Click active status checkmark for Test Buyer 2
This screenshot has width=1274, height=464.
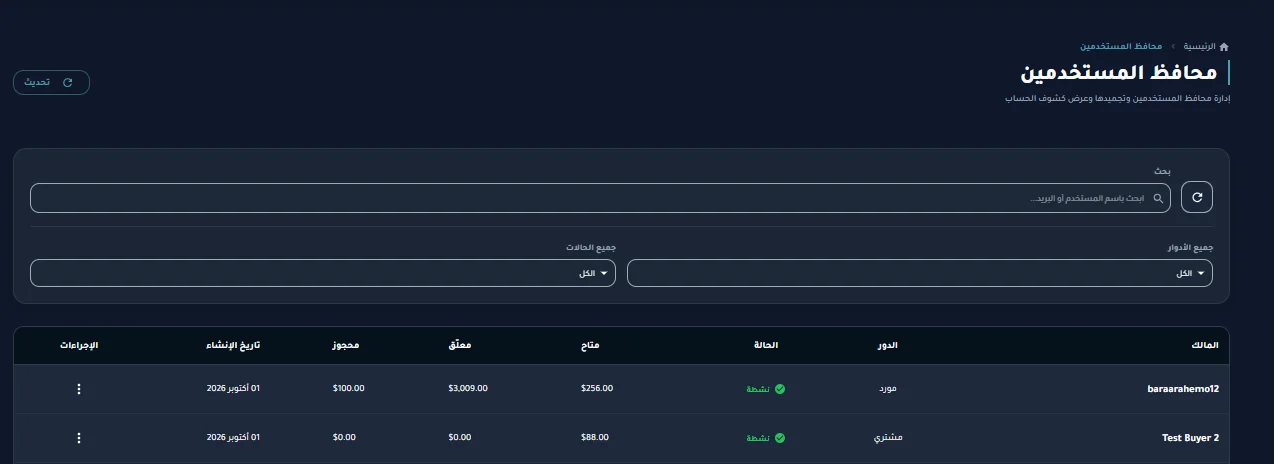click(780, 438)
